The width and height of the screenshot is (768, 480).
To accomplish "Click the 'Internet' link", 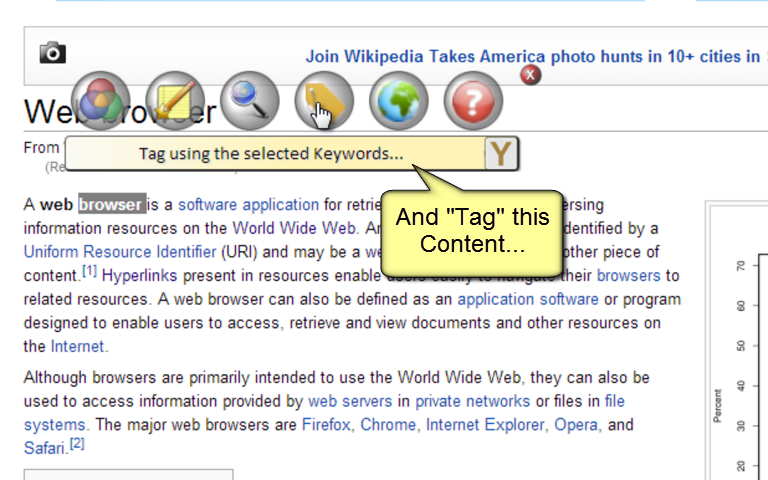I will 77,346.
